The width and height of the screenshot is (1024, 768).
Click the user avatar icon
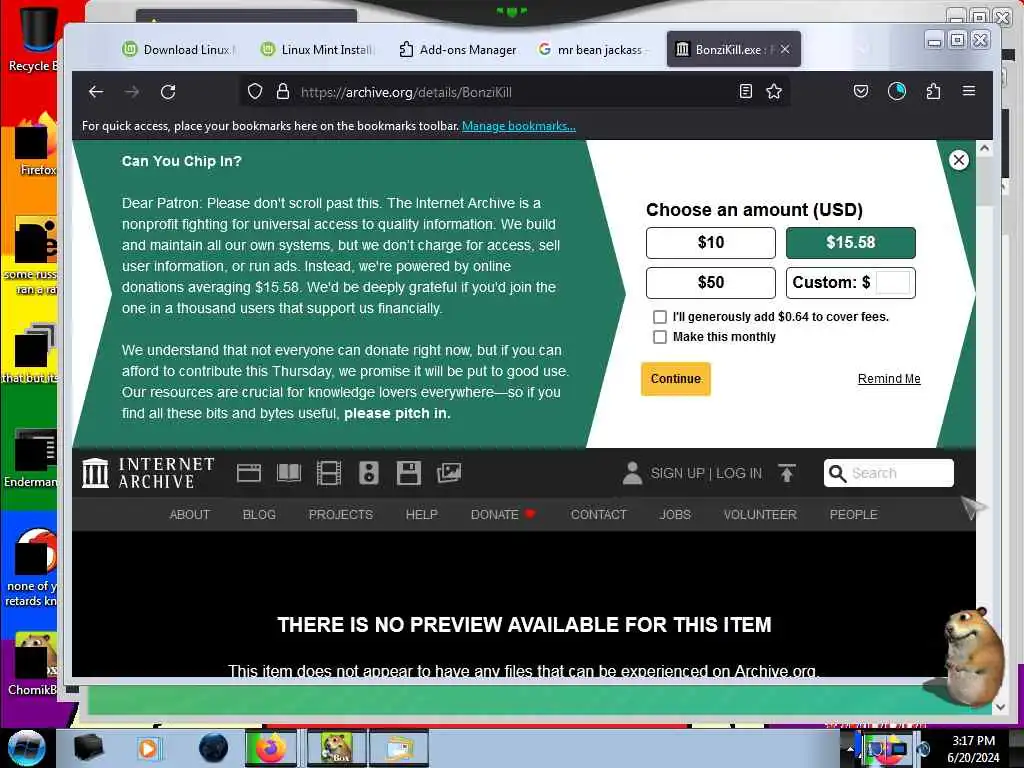pyautogui.click(x=632, y=473)
